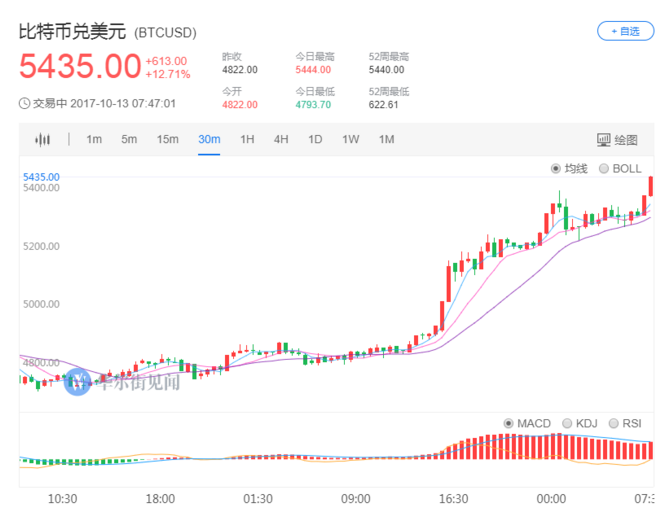Viewport: 655px width, 516px height.
Task: Click the 比特币兑美元 title
Action: pyautogui.click(x=72, y=32)
